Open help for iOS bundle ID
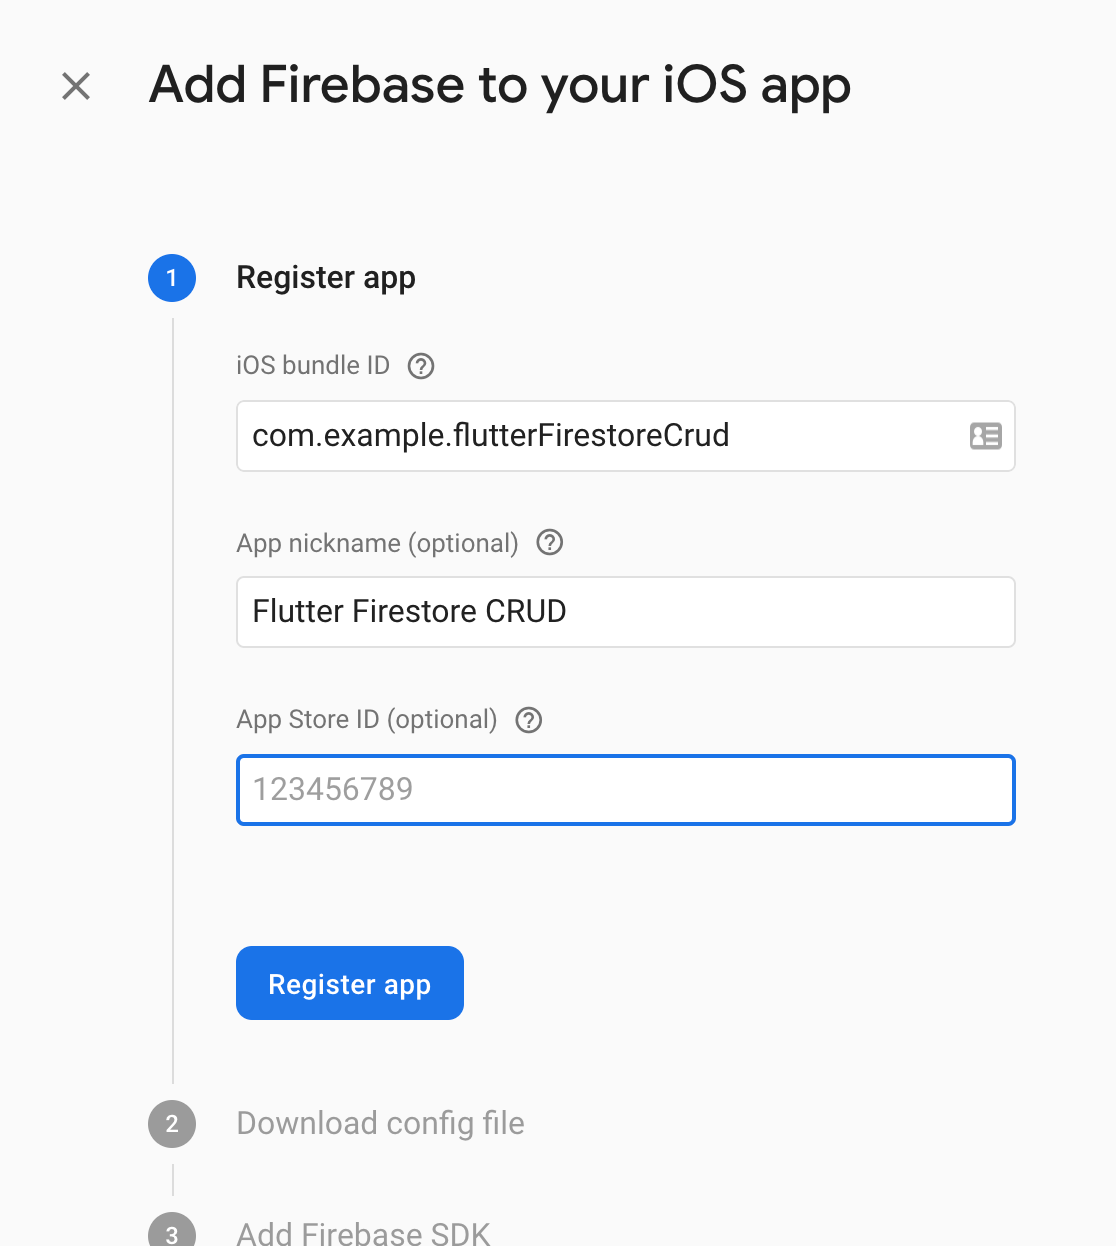1116x1246 pixels. [x=421, y=366]
